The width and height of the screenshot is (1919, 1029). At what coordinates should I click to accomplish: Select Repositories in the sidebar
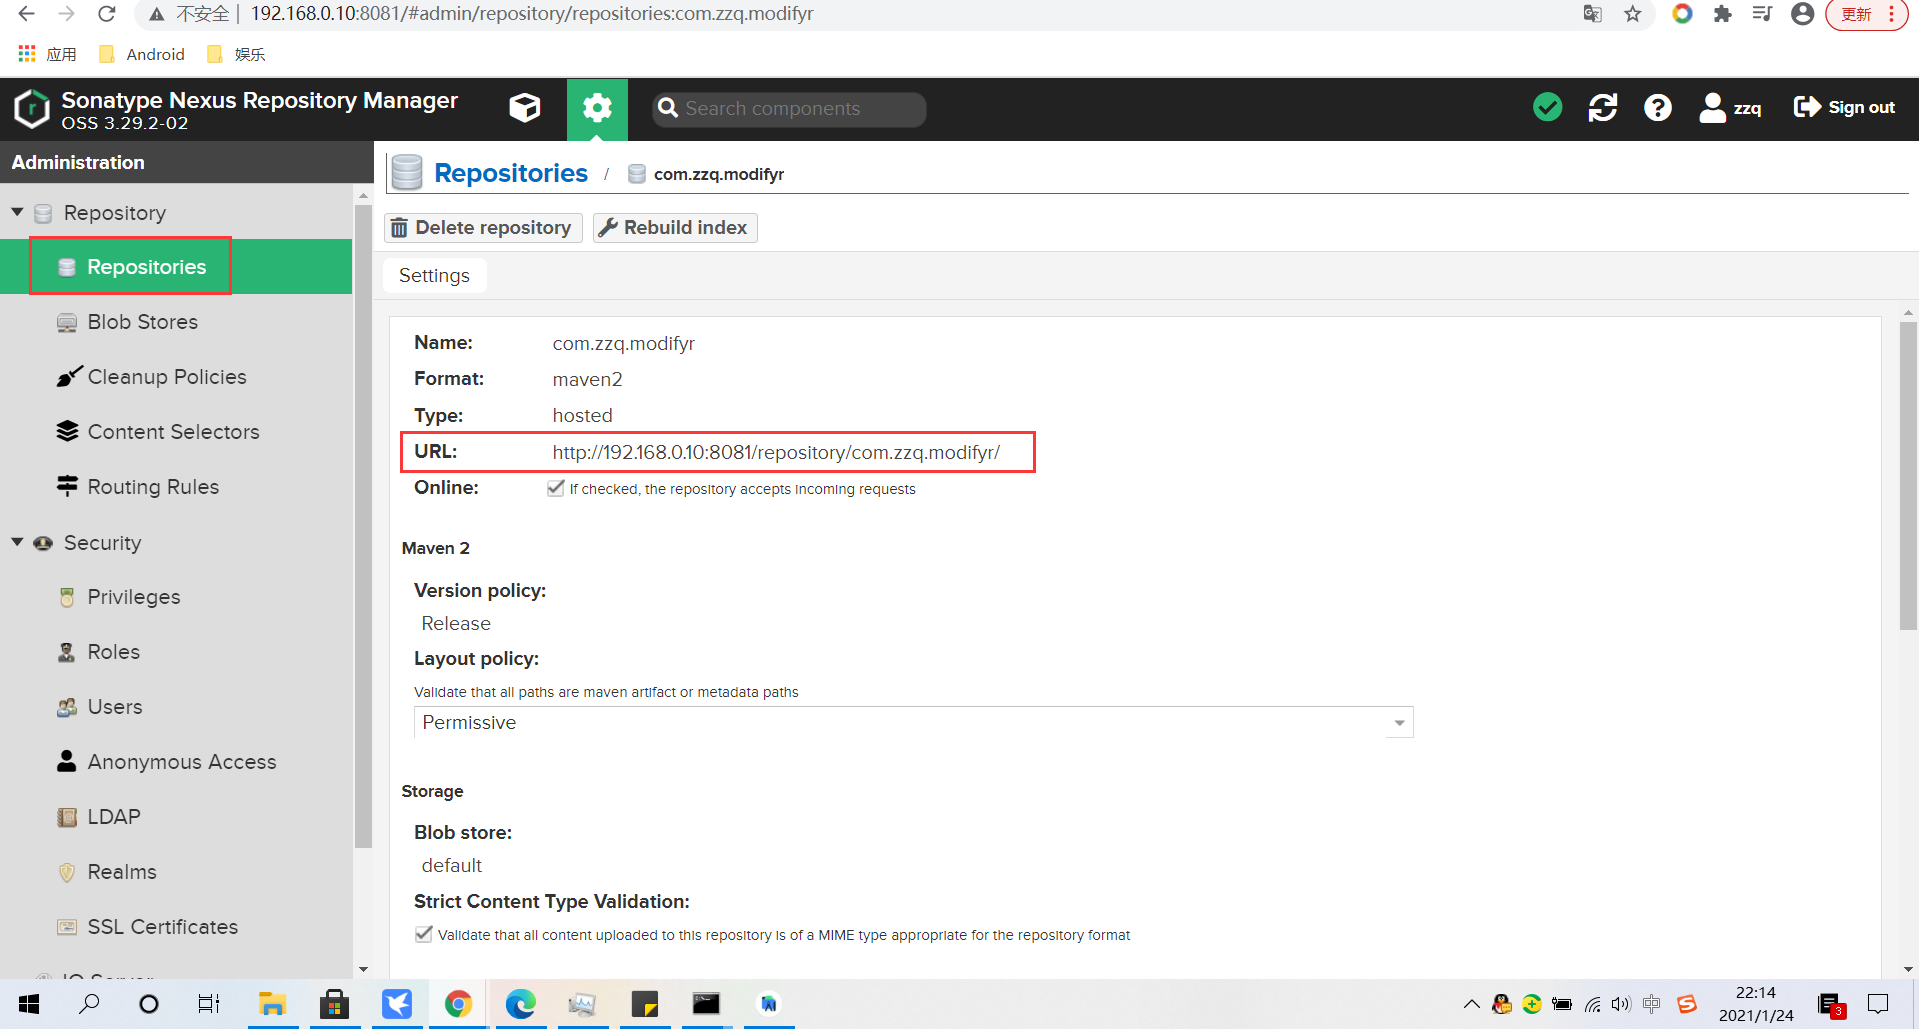[x=176, y=267]
